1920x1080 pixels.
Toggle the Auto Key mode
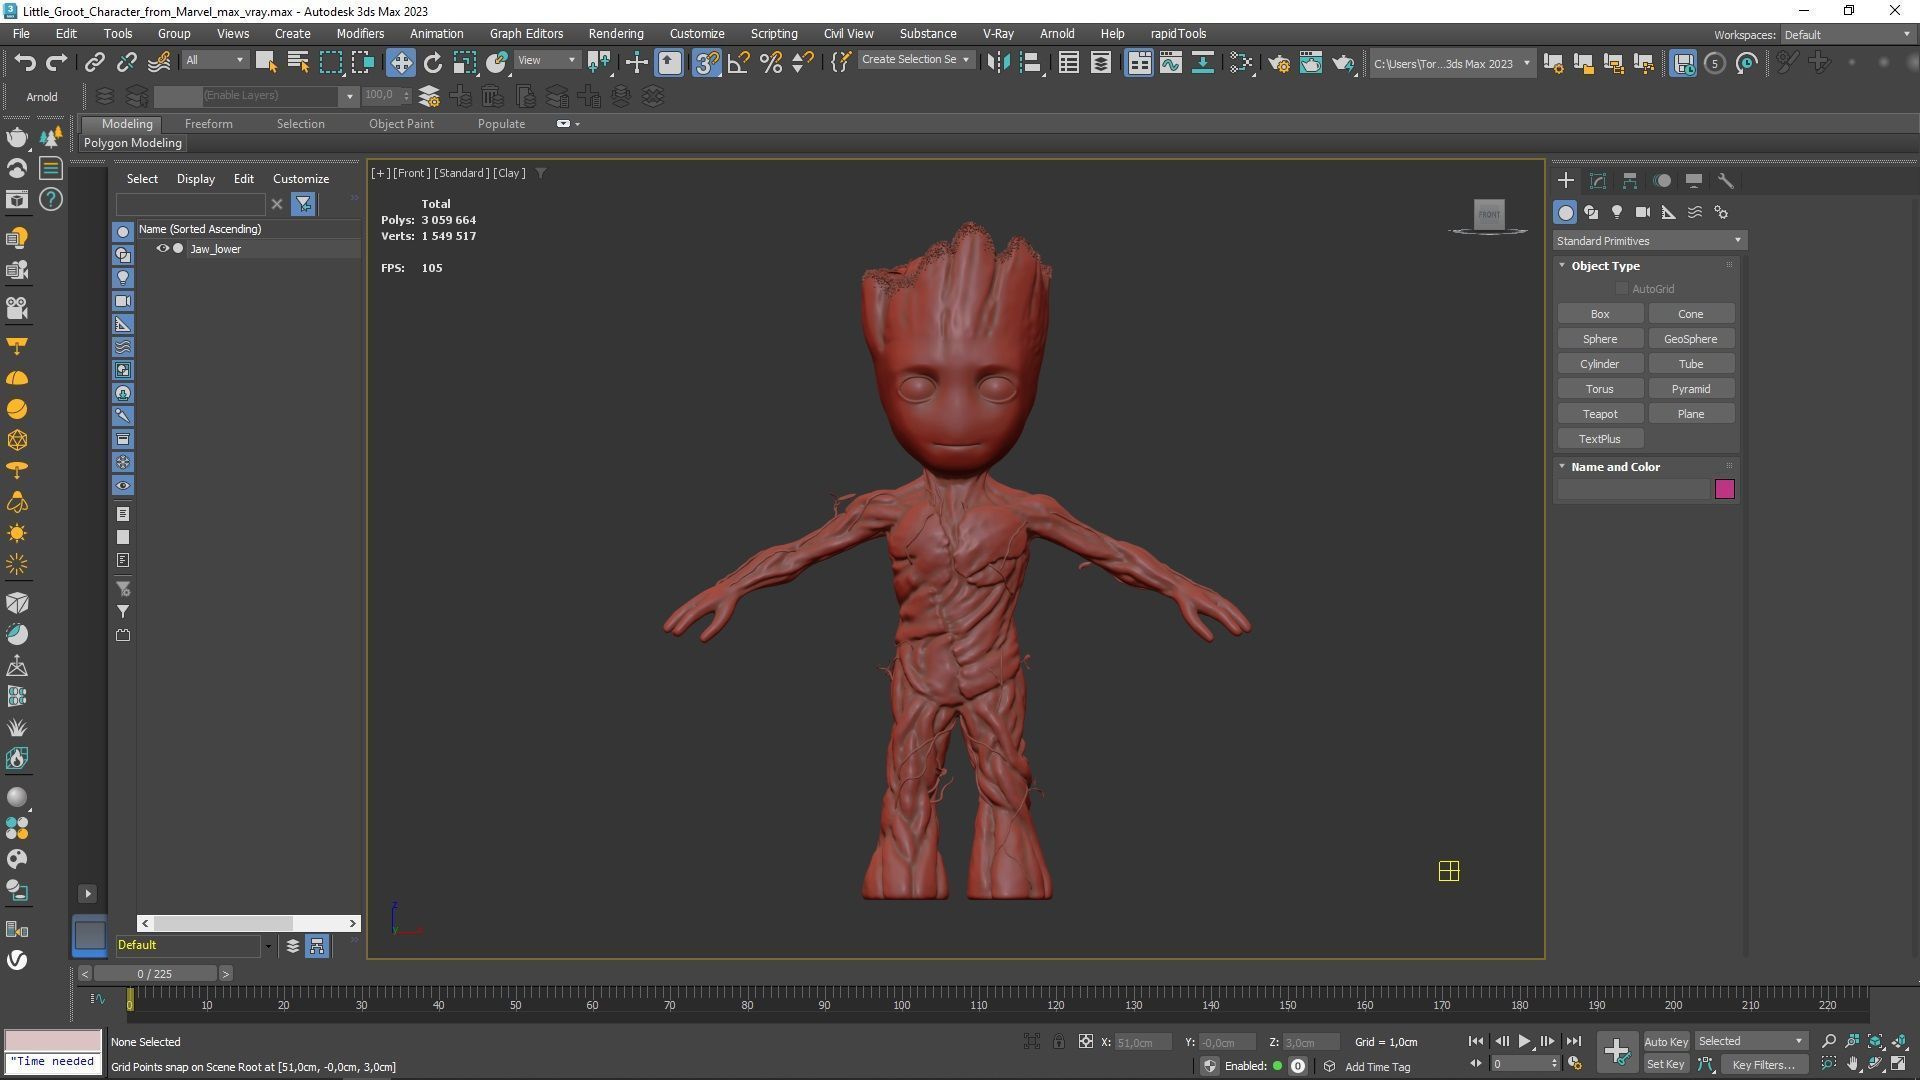[1666, 1041]
